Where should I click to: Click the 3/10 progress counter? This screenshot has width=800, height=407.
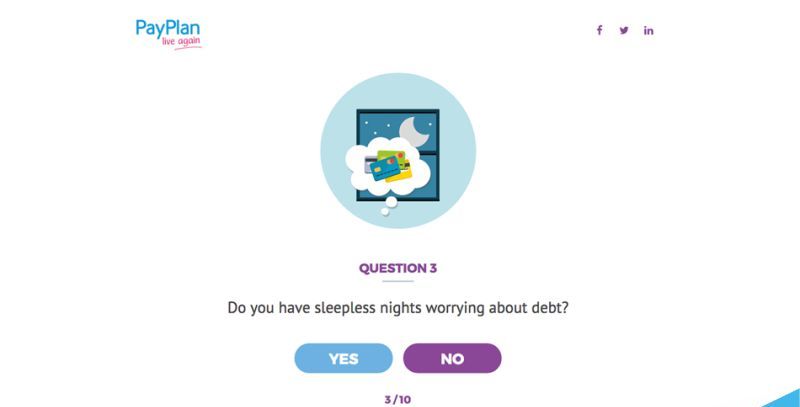point(398,400)
